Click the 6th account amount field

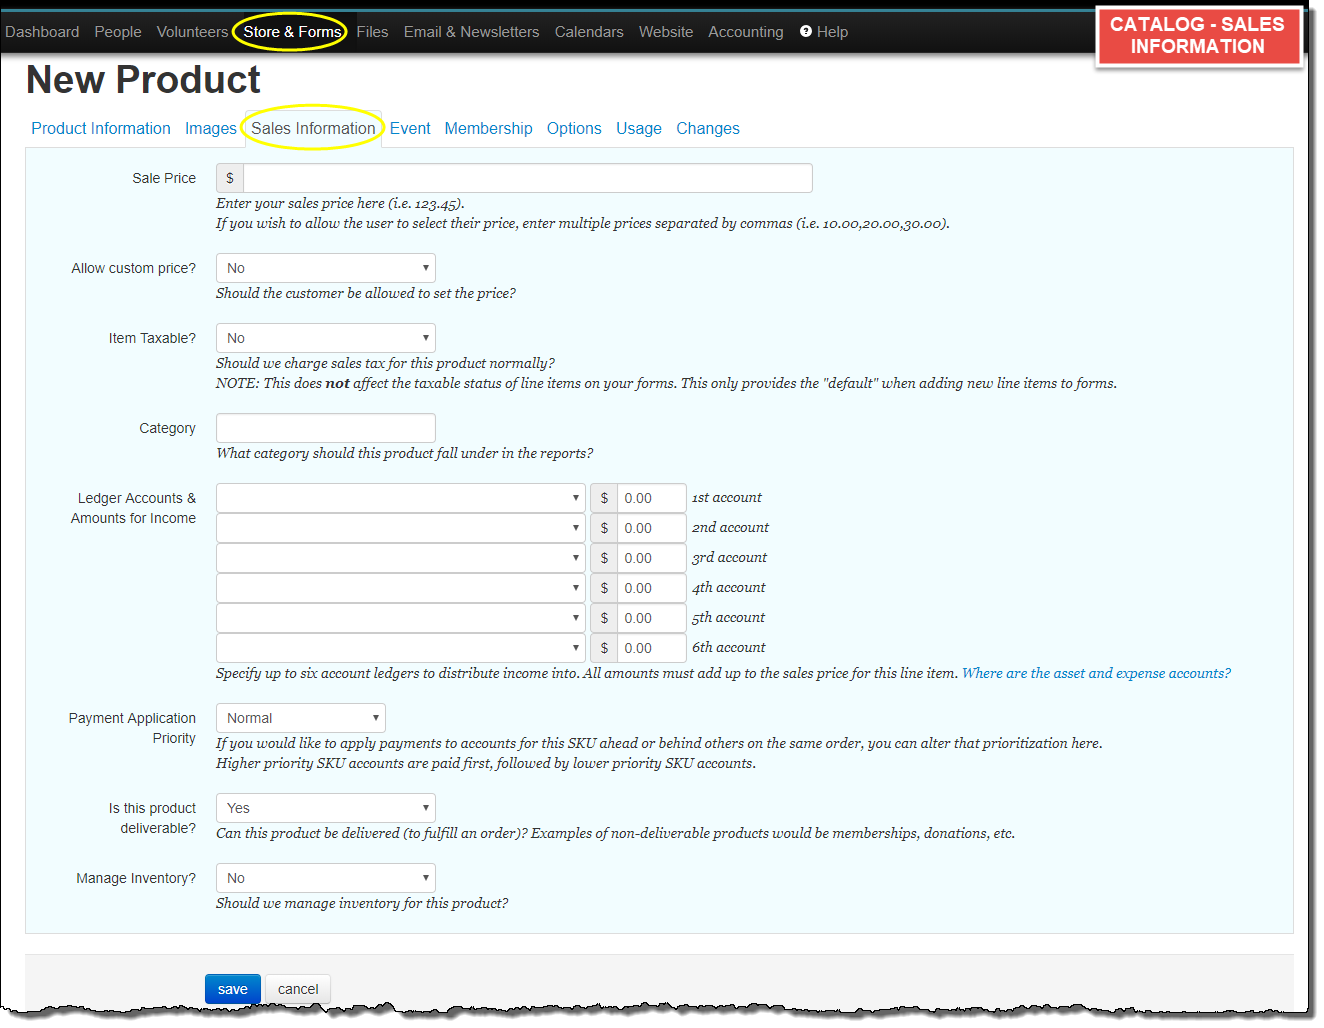pos(652,648)
